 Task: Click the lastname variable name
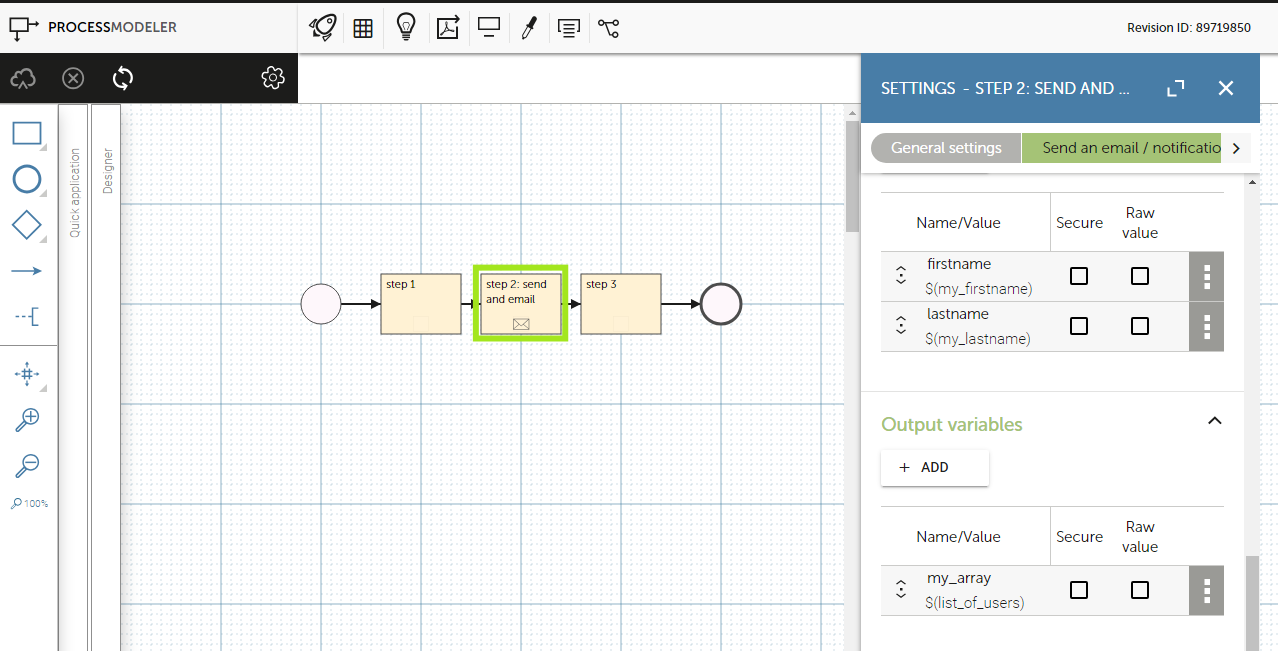[958, 314]
